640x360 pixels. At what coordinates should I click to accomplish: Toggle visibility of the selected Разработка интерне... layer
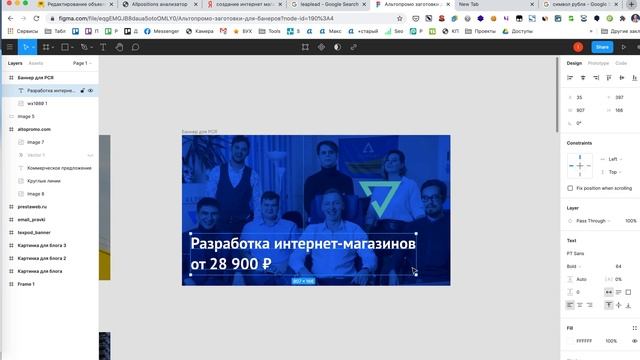pos(91,91)
